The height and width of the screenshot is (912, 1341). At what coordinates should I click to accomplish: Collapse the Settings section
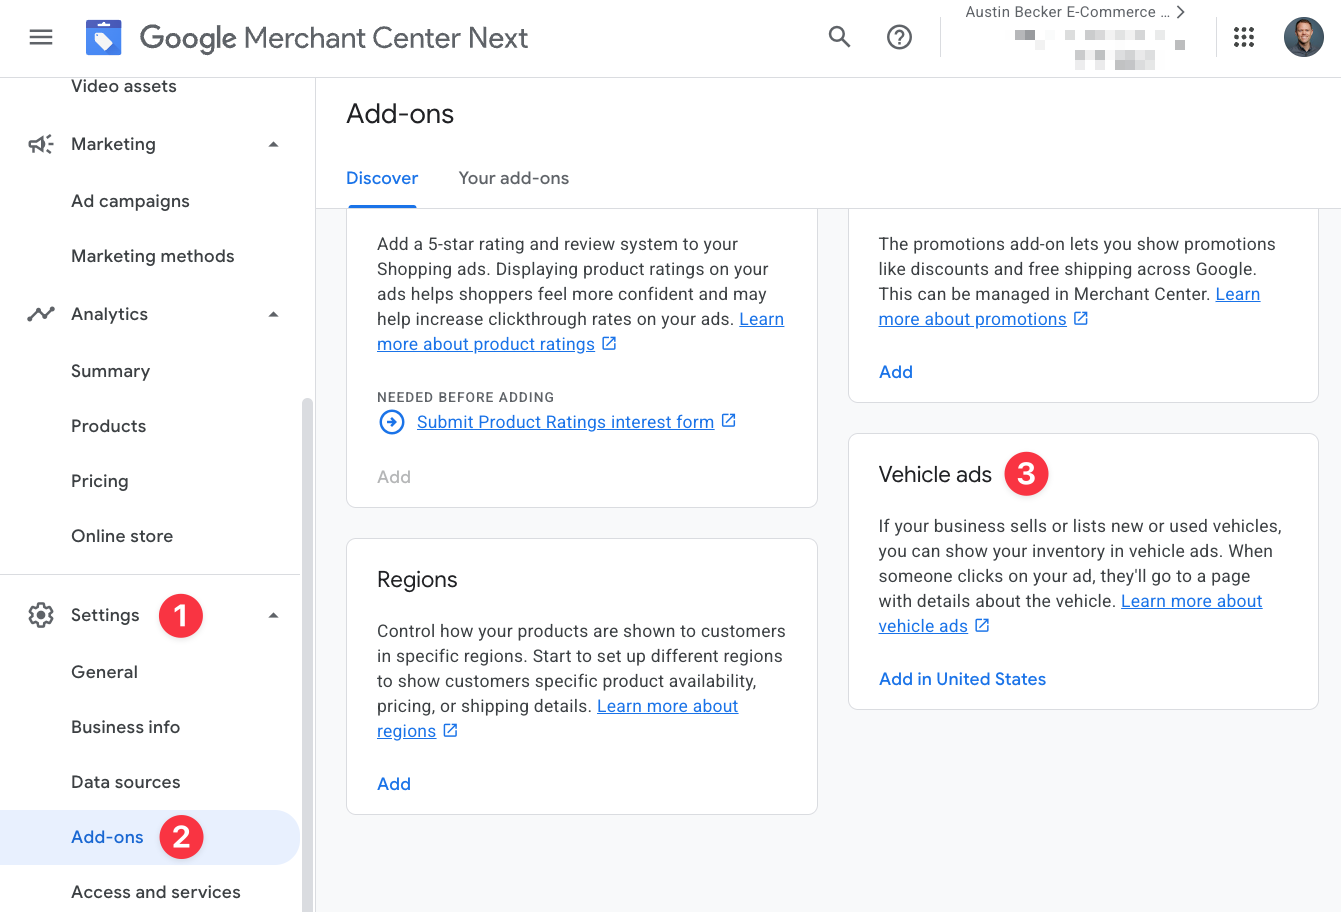tap(273, 615)
